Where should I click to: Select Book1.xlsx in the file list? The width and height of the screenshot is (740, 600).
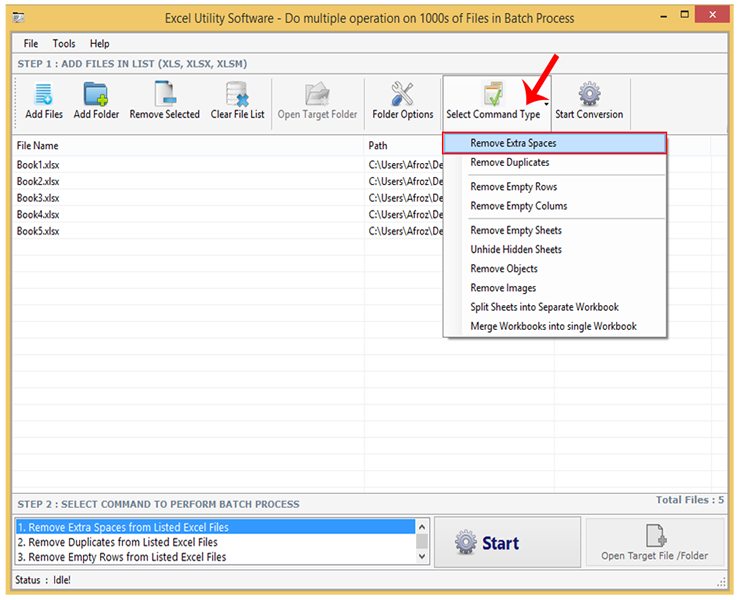[38, 165]
